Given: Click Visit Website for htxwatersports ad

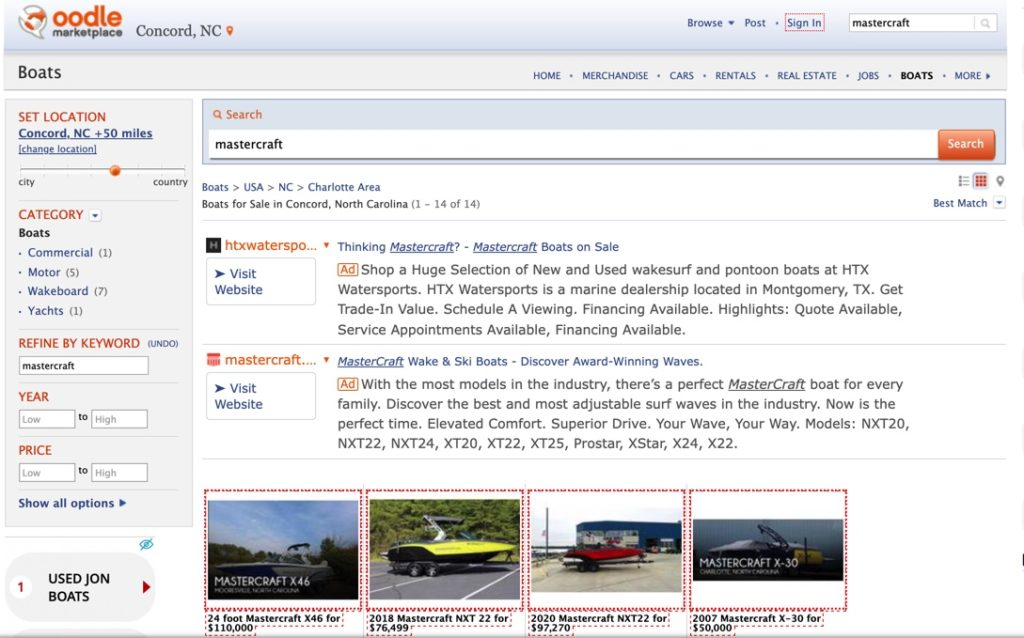Looking at the screenshot, I should (261, 281).
